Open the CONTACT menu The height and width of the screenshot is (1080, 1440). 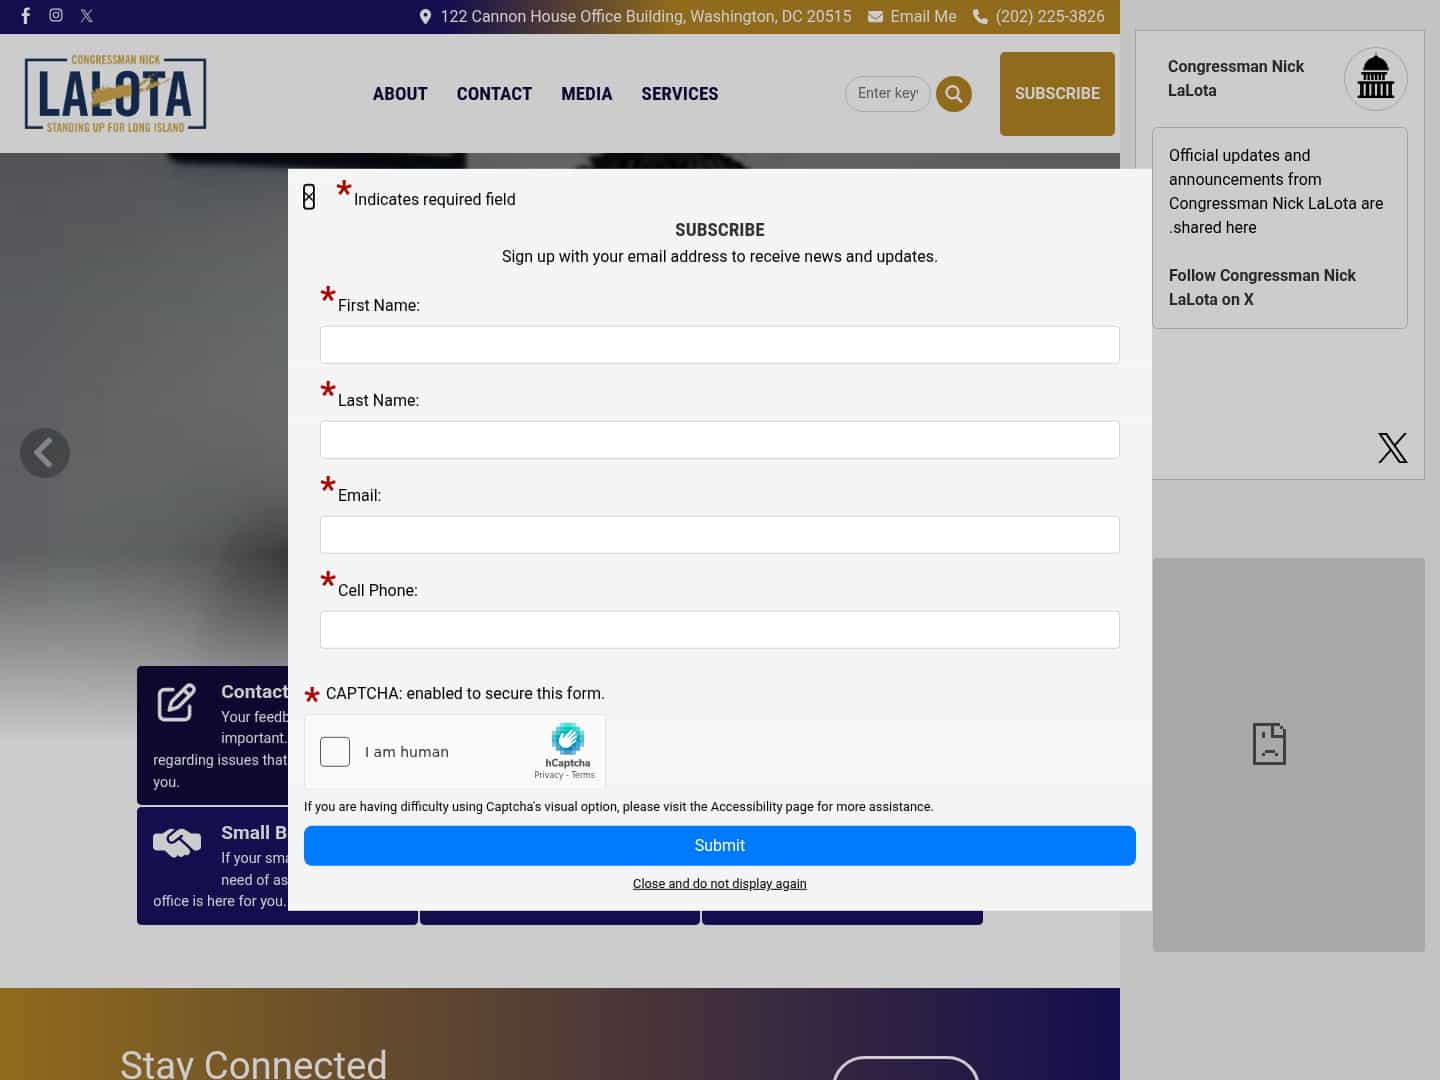(494, 94)
